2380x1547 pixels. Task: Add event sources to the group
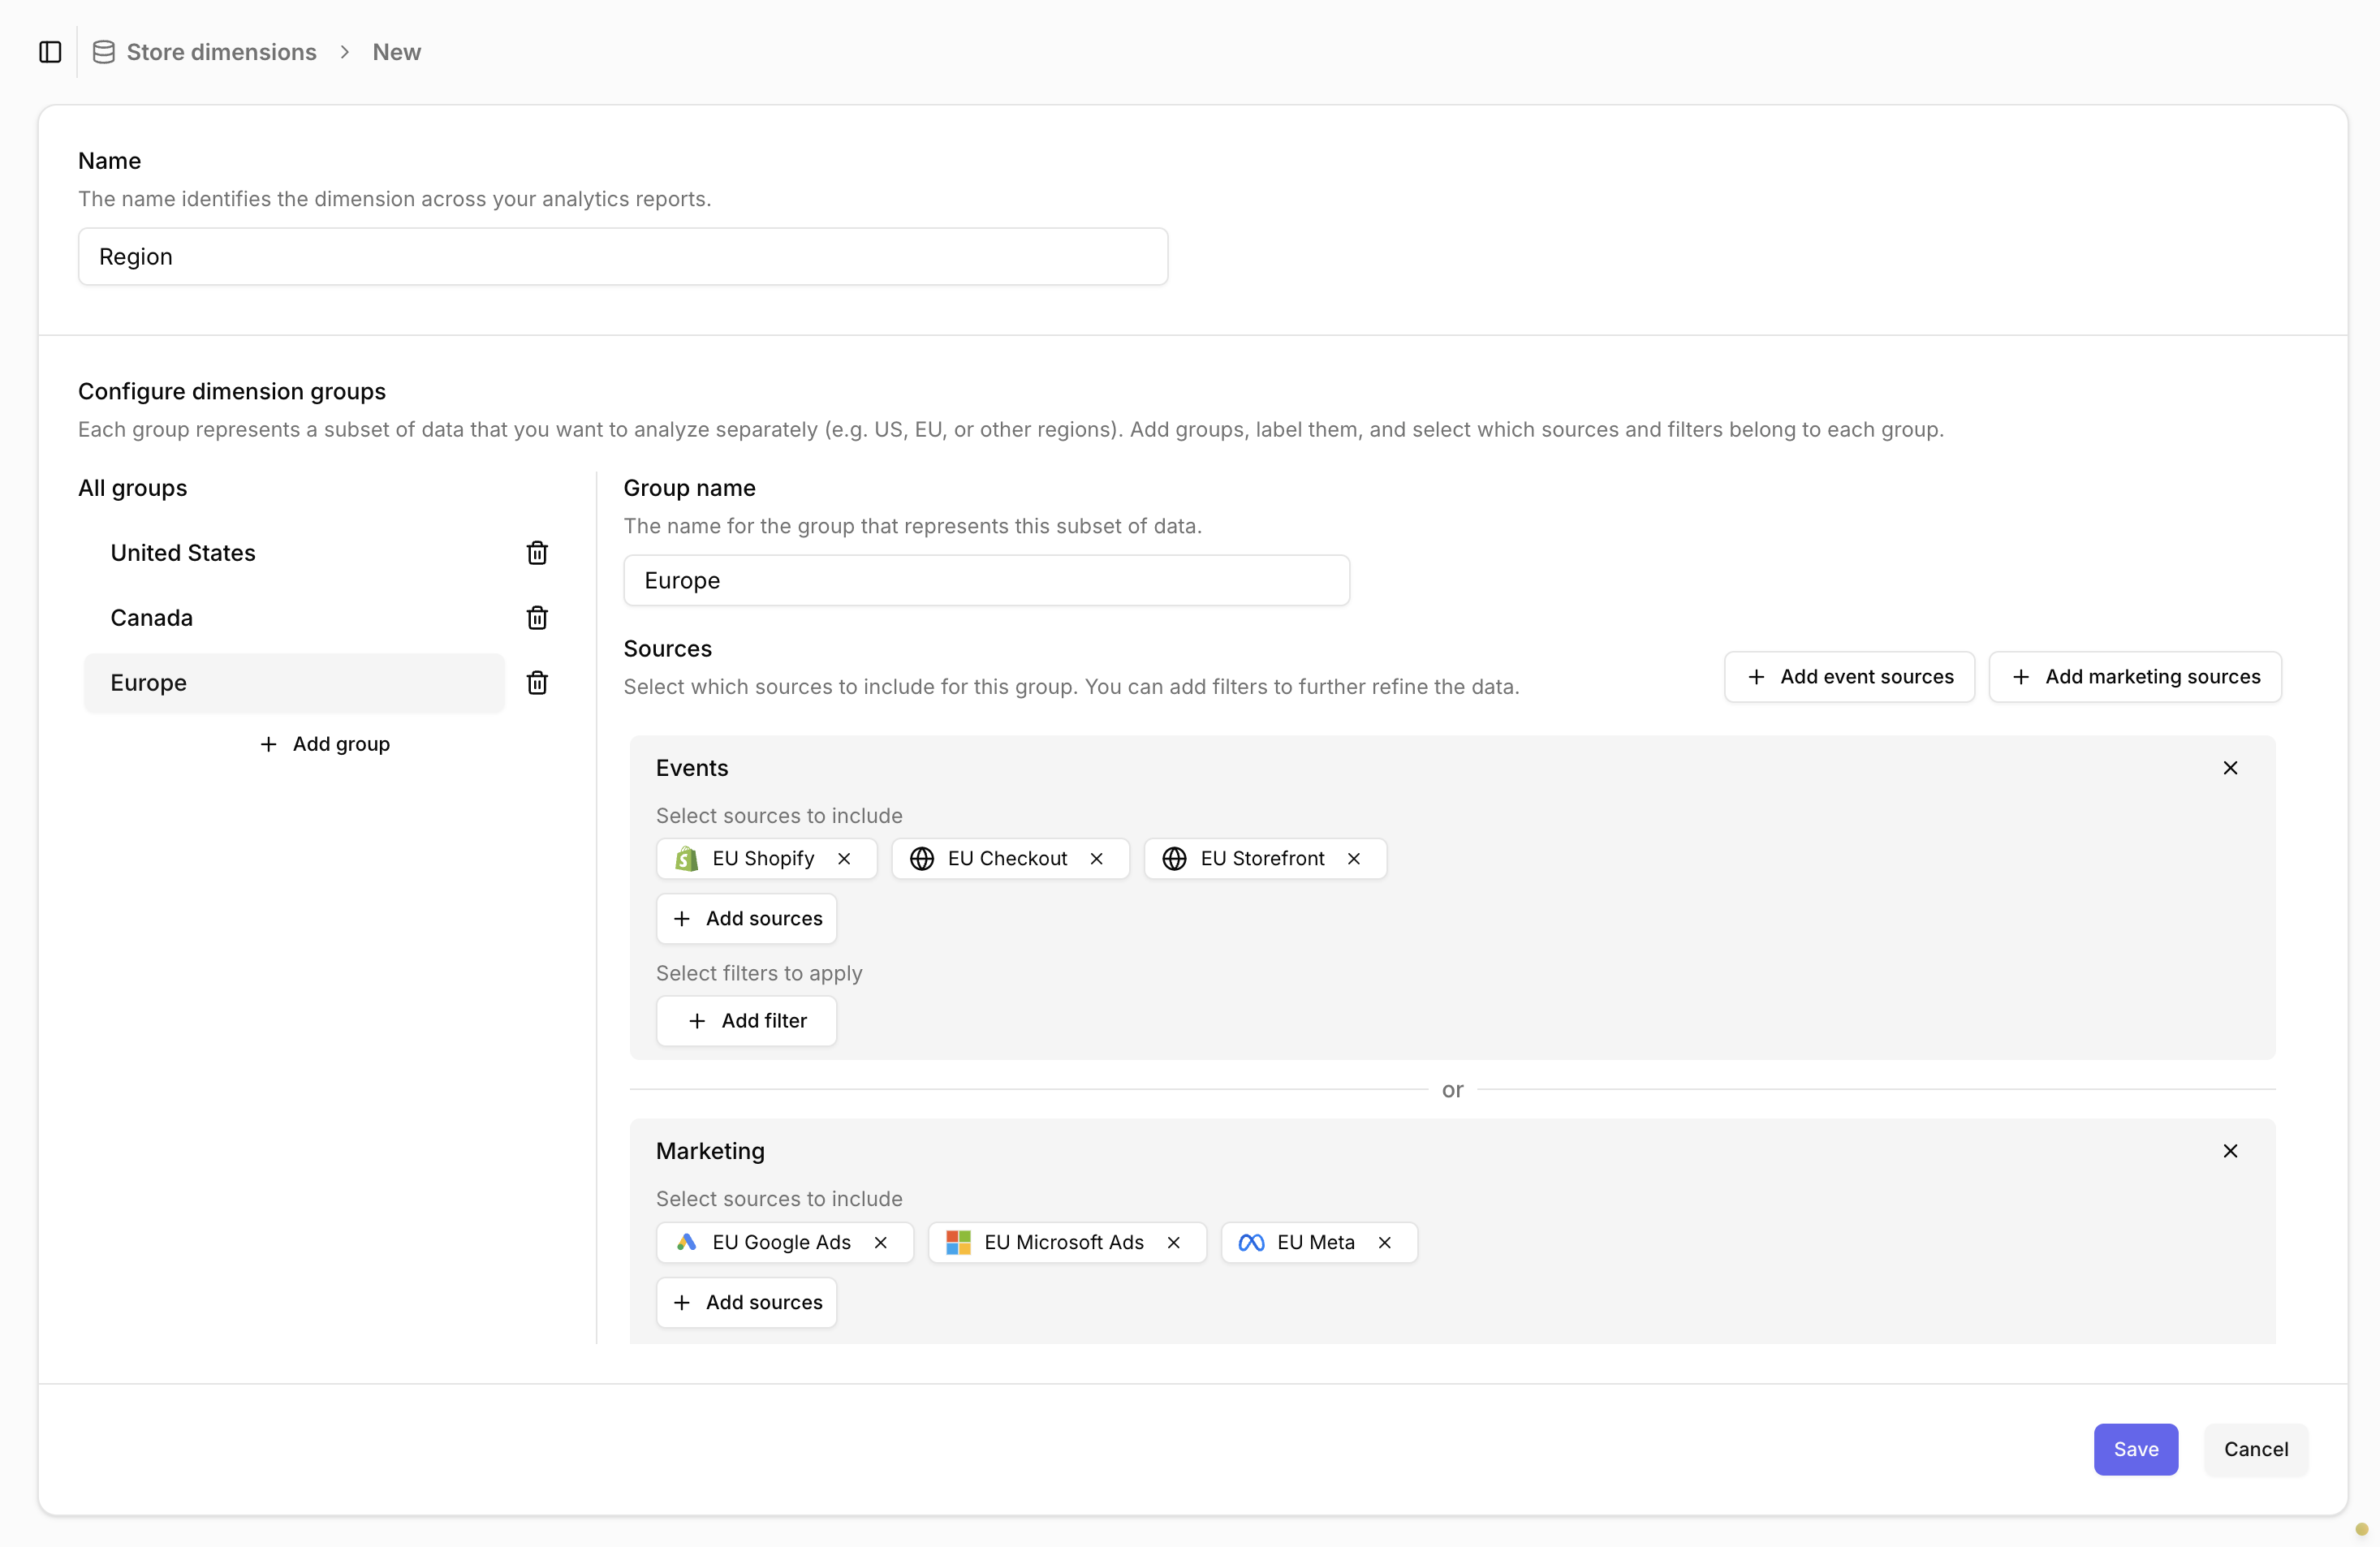coord(1849,676)
